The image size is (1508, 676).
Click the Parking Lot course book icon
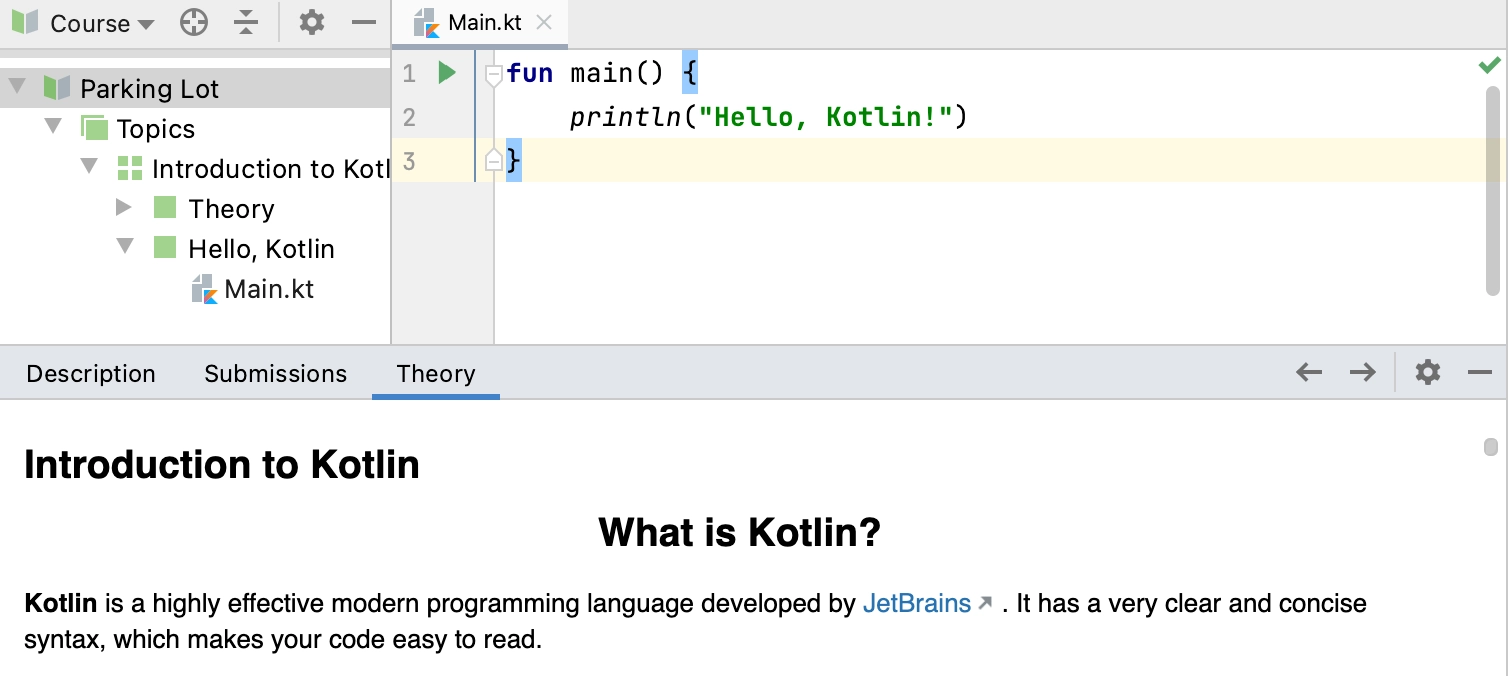[x=57, y=88]
